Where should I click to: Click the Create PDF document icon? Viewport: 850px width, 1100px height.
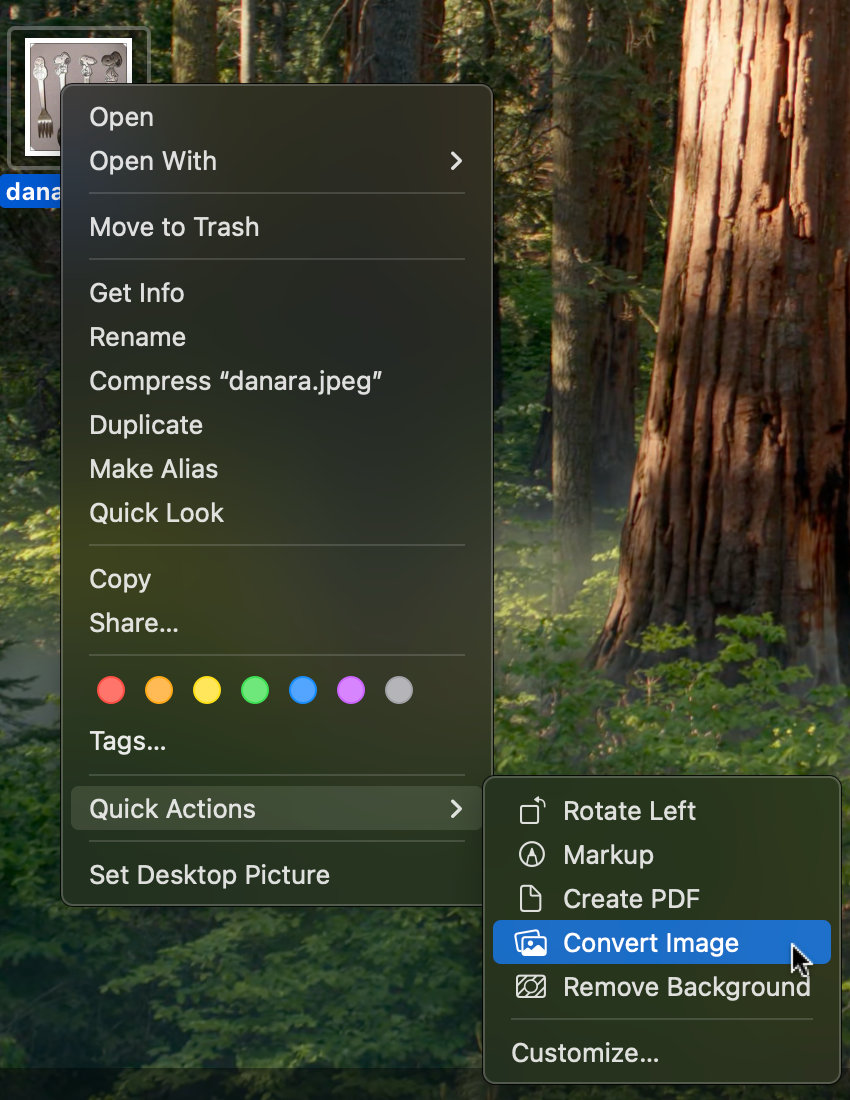click(531, 899)
